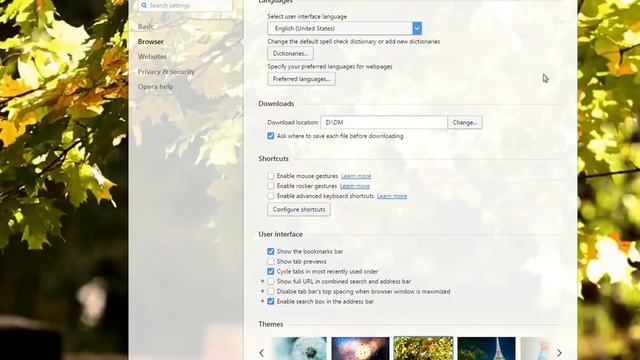Enable Disable tab bar's top spacing option
The width and height of the screenshot is (640, 360).
click(x=271, y=291)
